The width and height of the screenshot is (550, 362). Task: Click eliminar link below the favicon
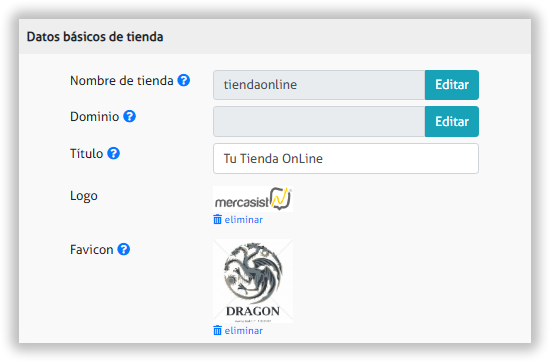pyautogui.click(x=243, y=330)
